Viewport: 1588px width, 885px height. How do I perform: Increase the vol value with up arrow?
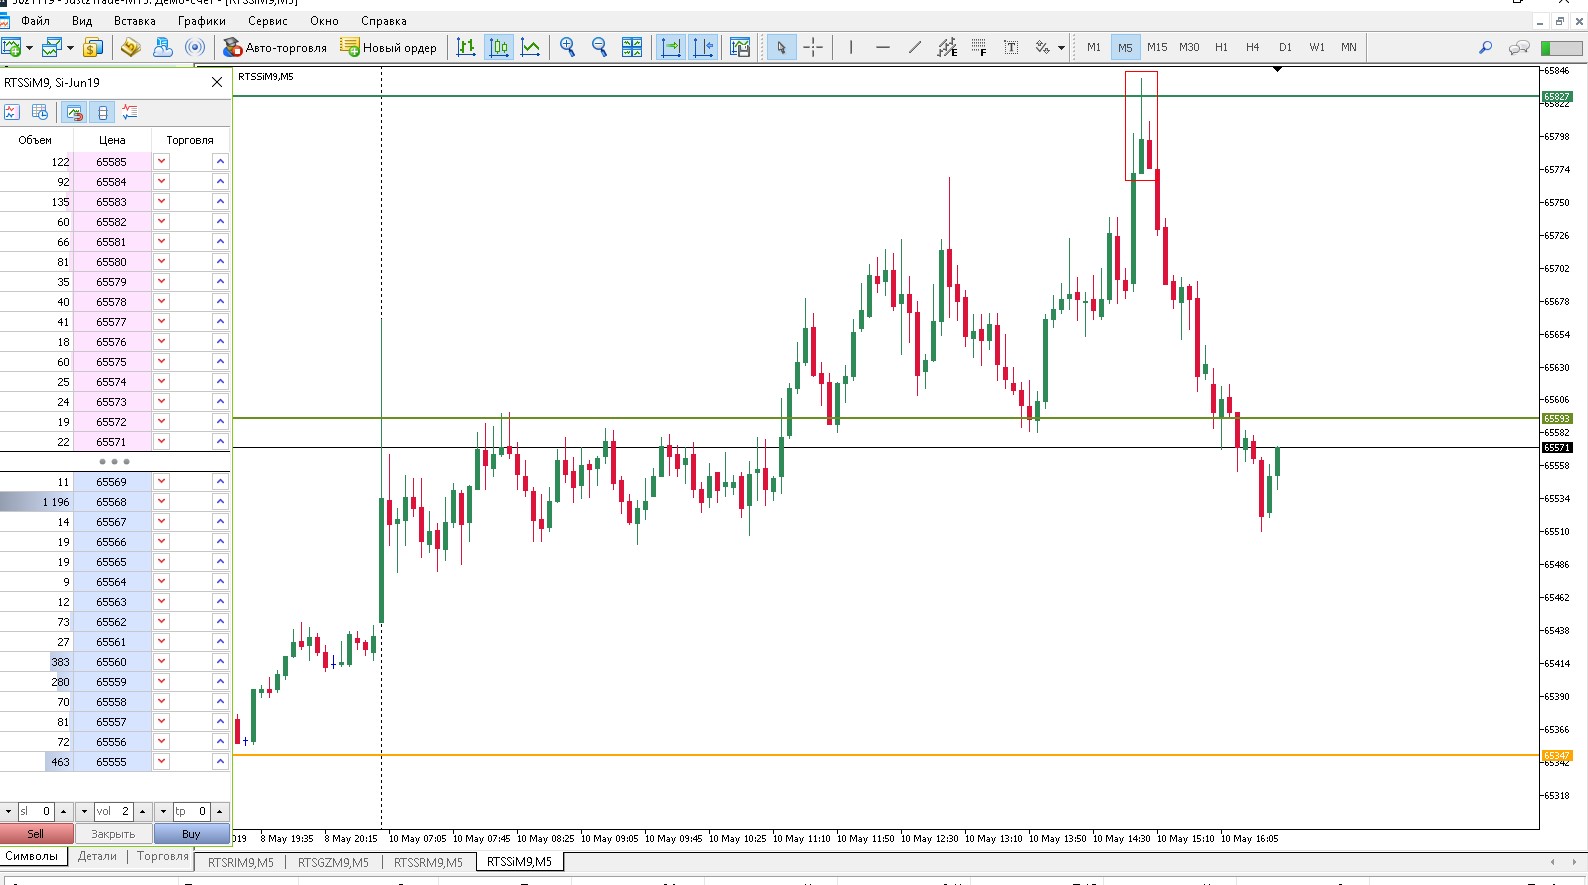(142, 811)
